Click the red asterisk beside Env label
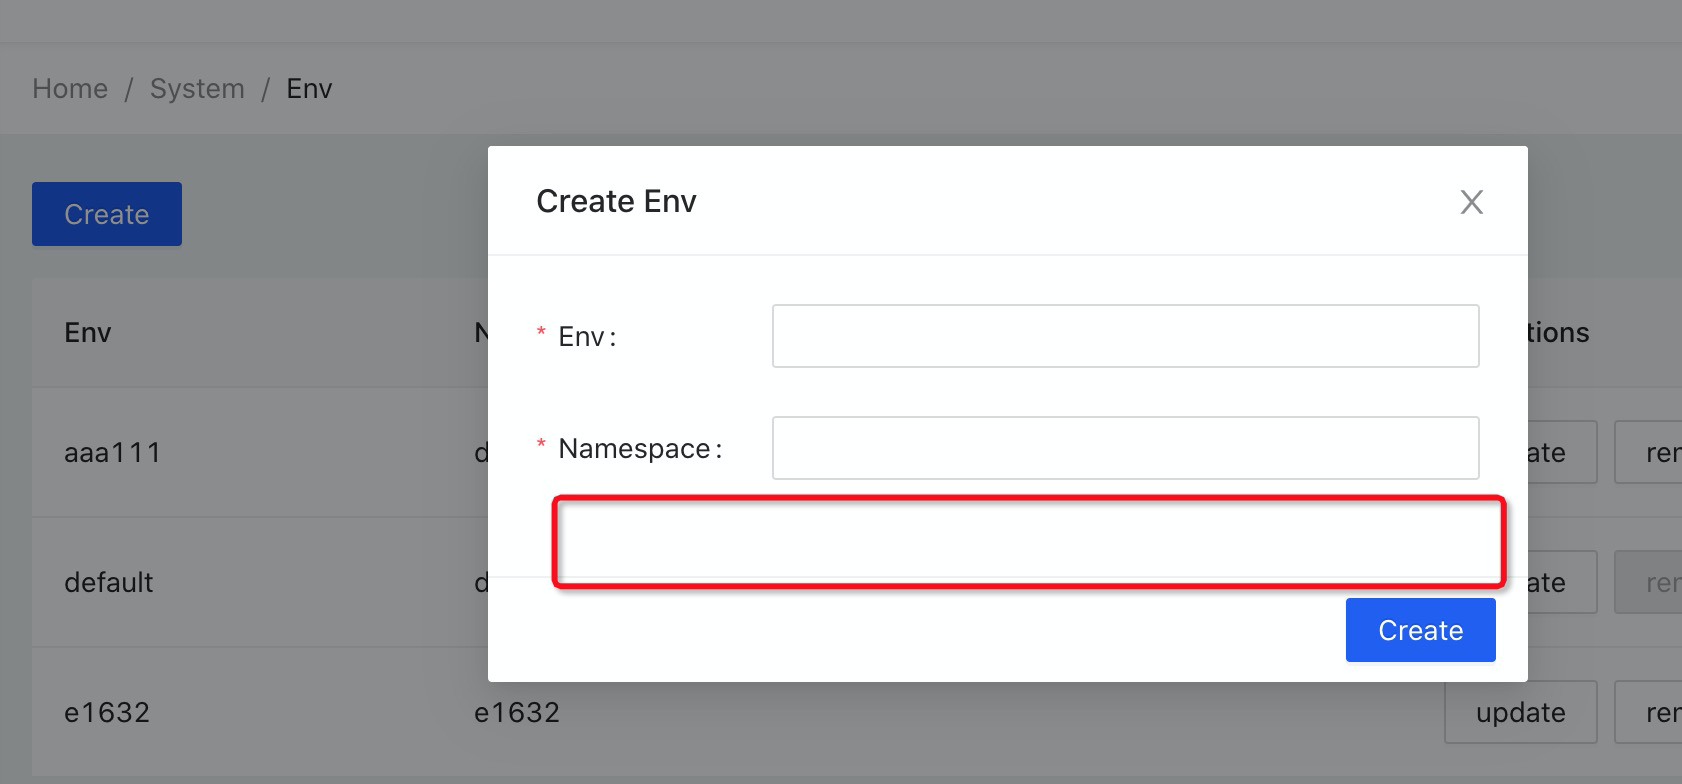The image size is (1682, 784). pos(540,330)
